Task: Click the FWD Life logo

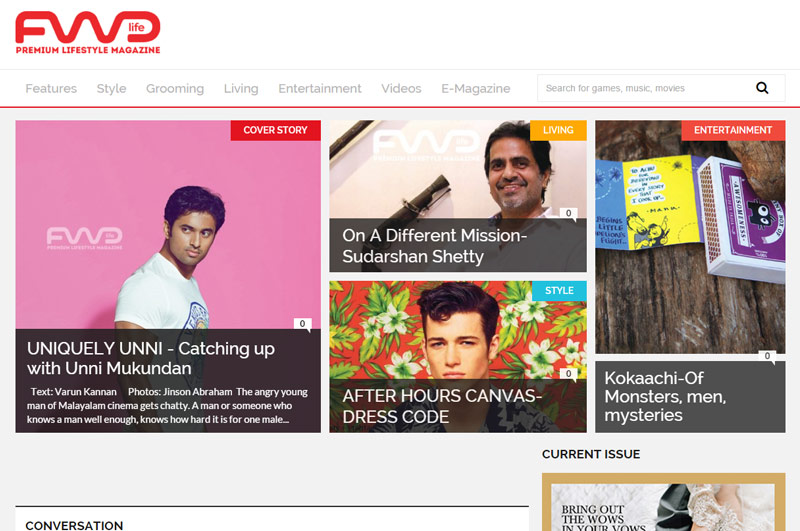Action: 88,33
